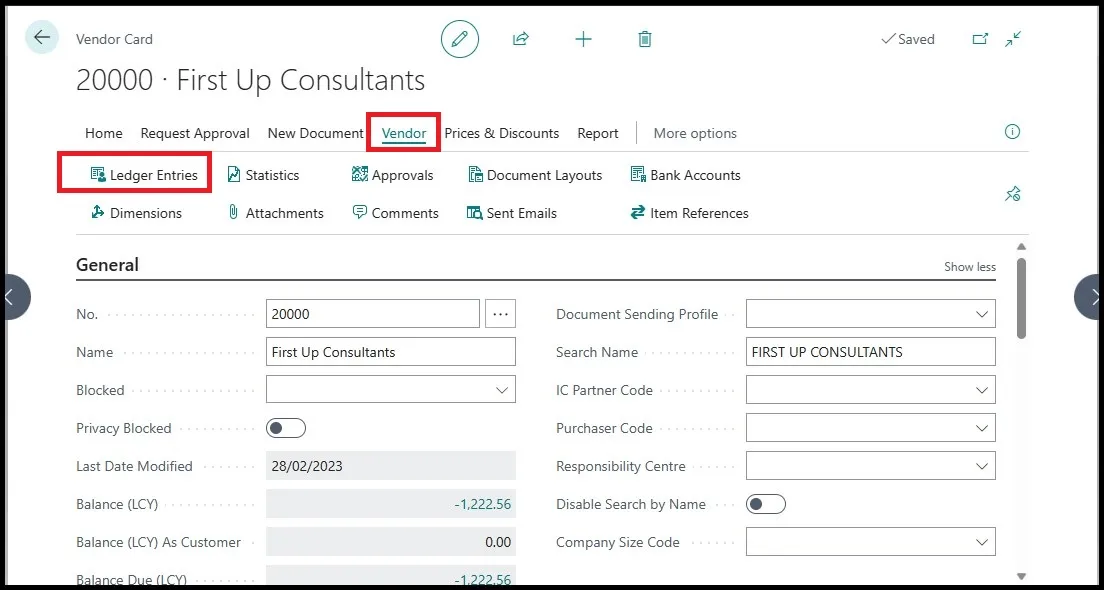Toggle Disable Search by Name switch
This screenshot has width=1104, height=590.
point(766,504)
